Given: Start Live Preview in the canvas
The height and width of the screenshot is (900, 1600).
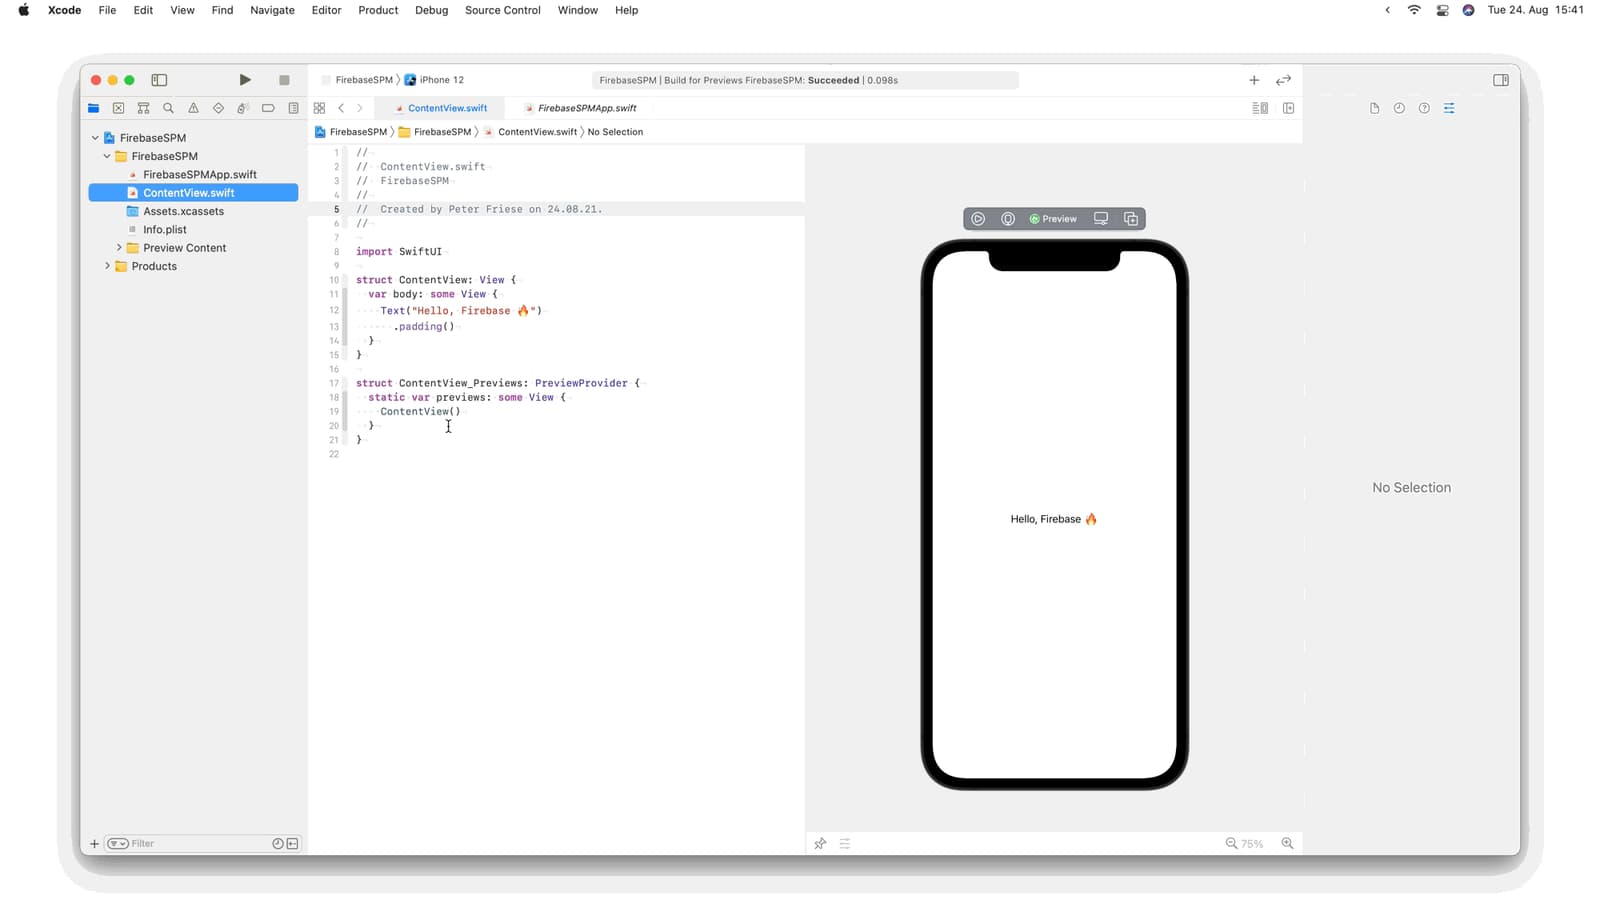Looking at the screenshot, I should tap(978, 219).
